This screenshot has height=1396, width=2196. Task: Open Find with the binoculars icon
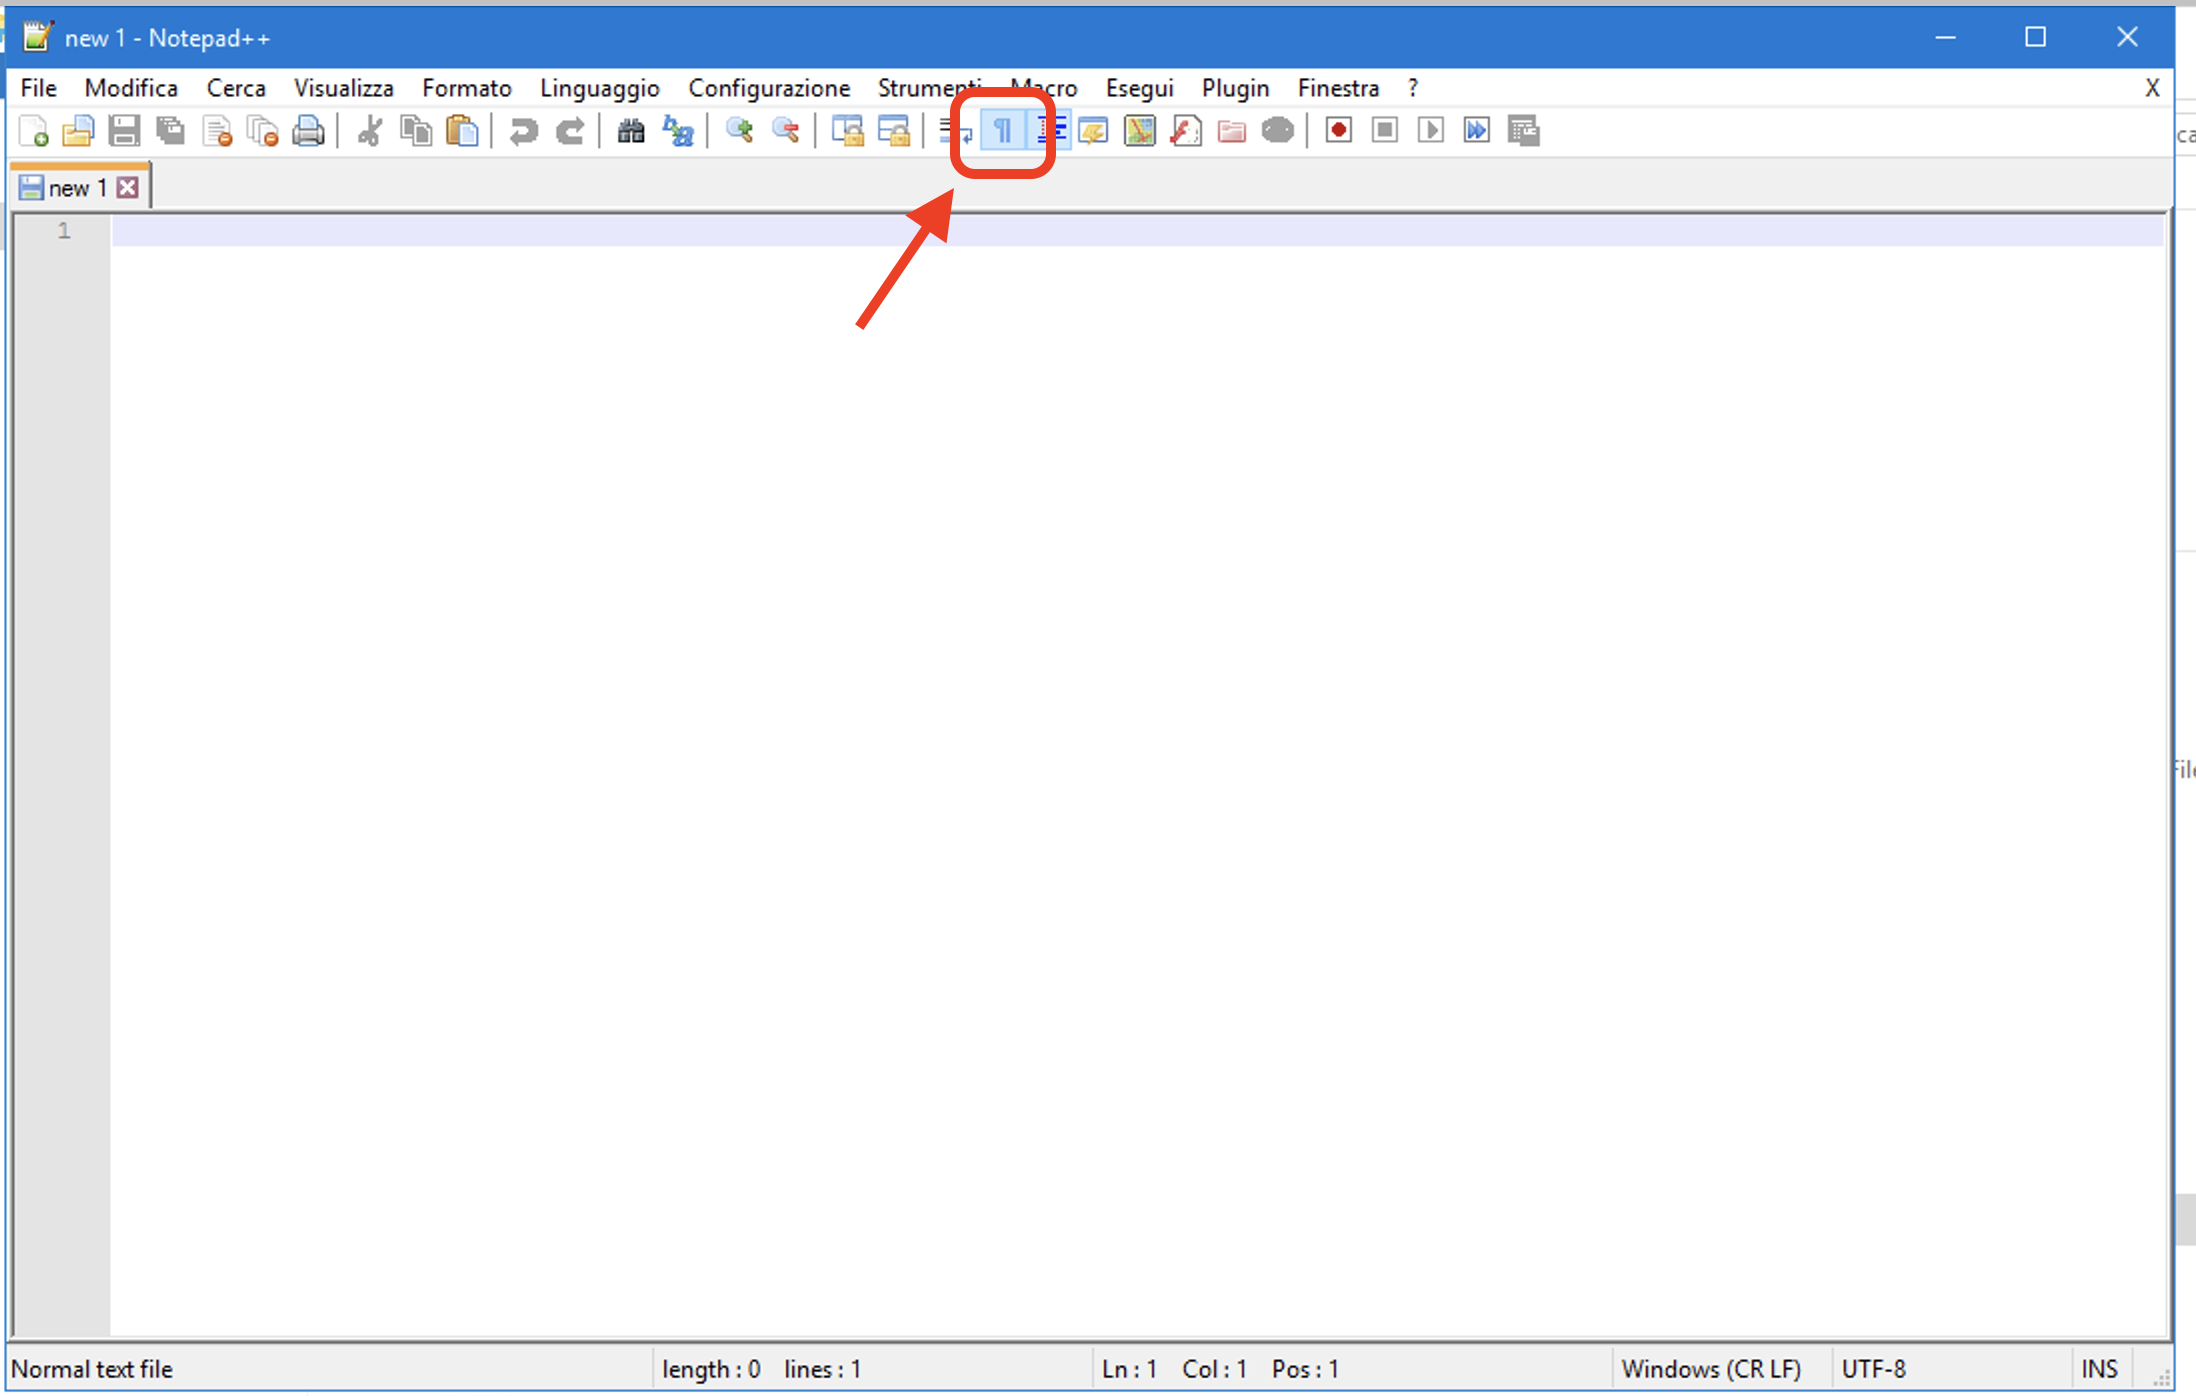[631, 131]
